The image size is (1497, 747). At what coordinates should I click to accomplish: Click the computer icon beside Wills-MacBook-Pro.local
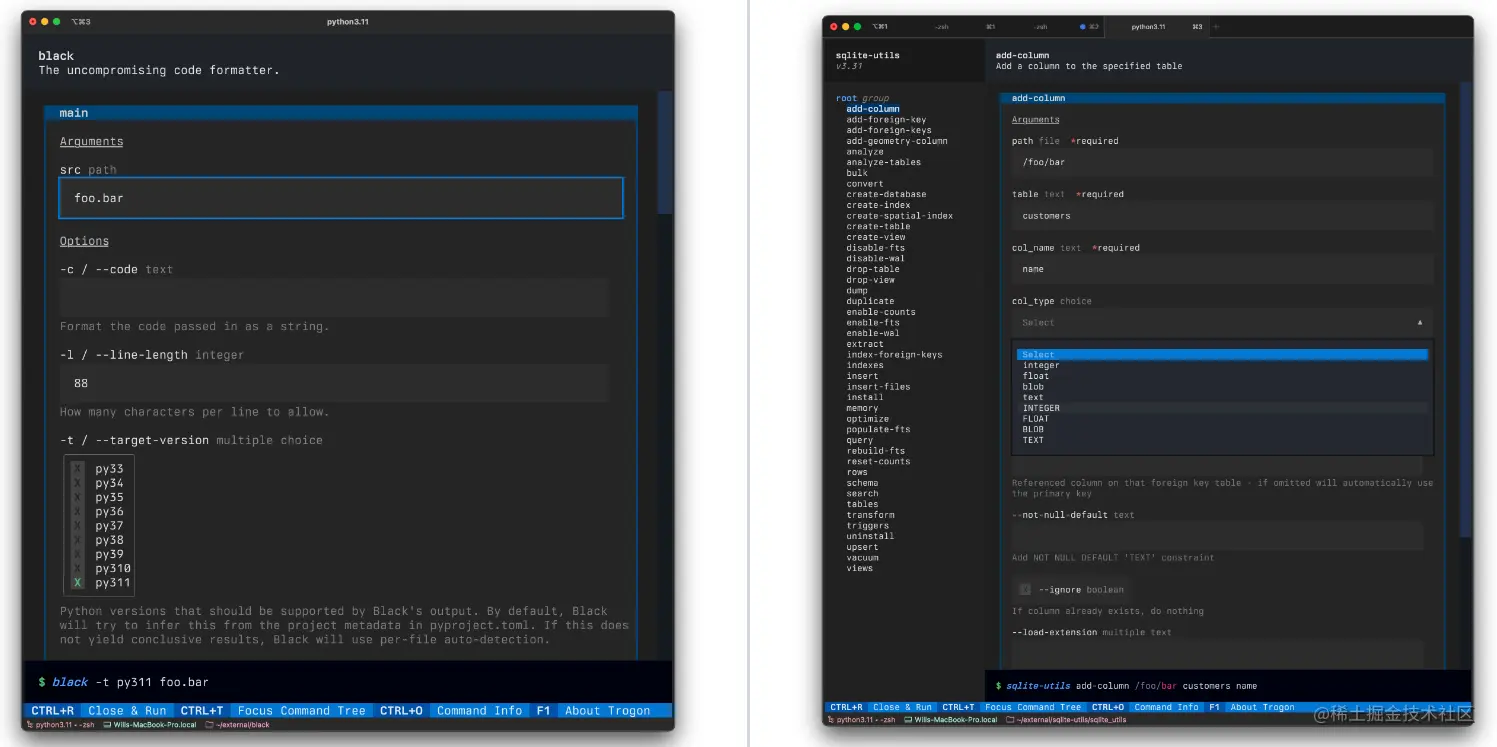[107, 725]
